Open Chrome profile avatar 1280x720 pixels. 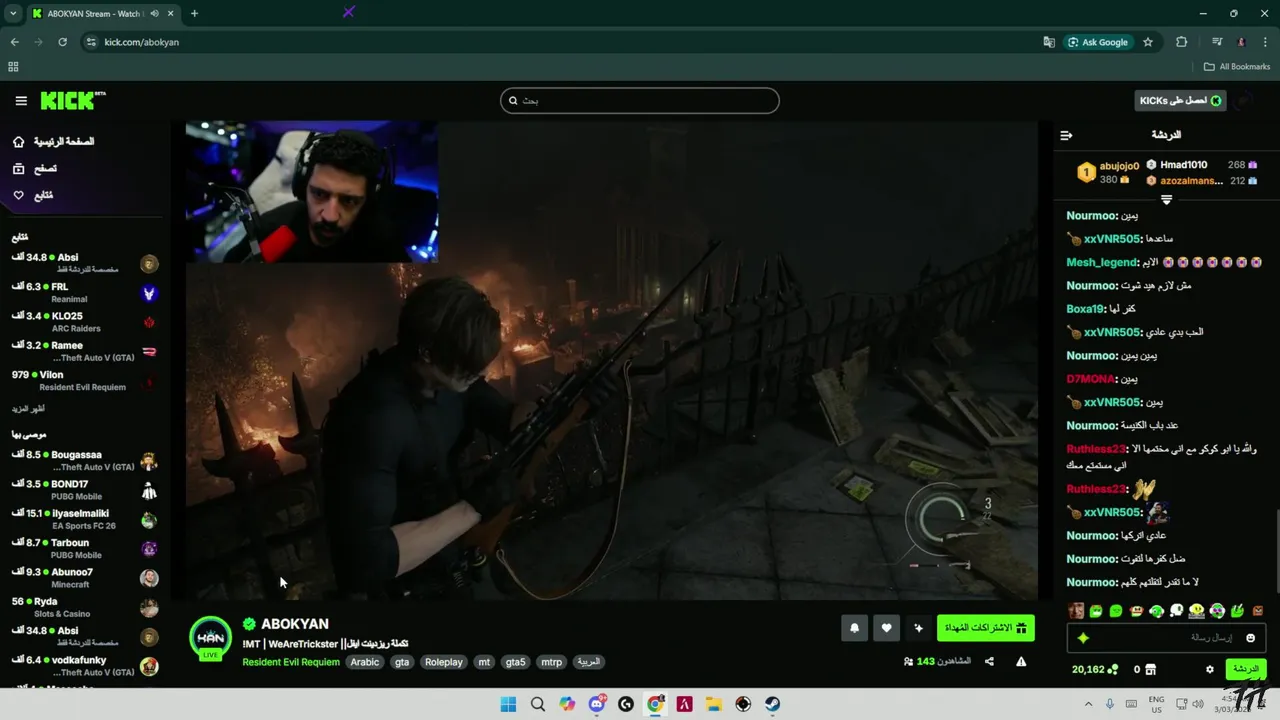click(x=1241, y=42)
